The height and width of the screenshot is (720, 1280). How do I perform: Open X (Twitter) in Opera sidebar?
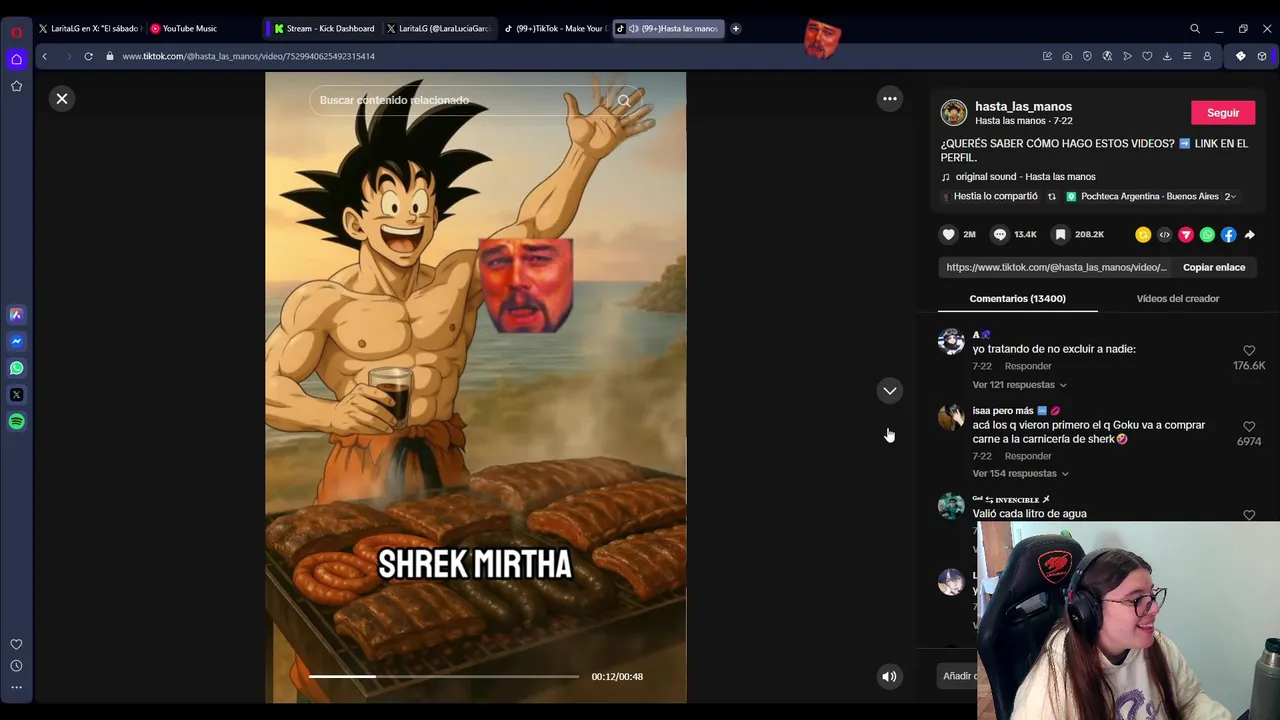pos(16,395)
